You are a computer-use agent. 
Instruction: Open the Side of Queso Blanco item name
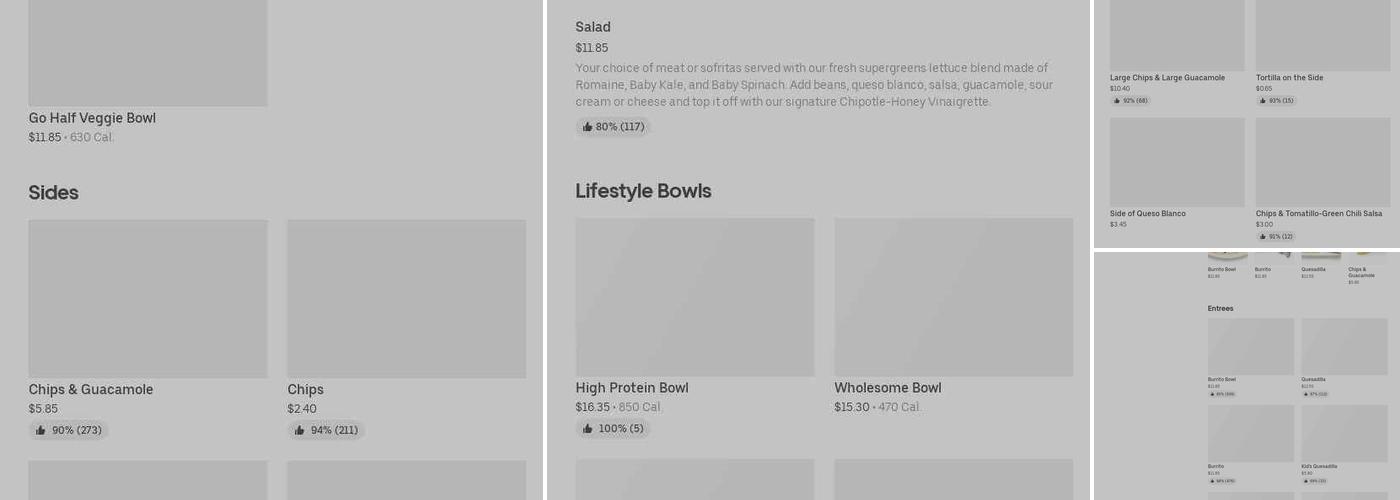point(1148,214)
